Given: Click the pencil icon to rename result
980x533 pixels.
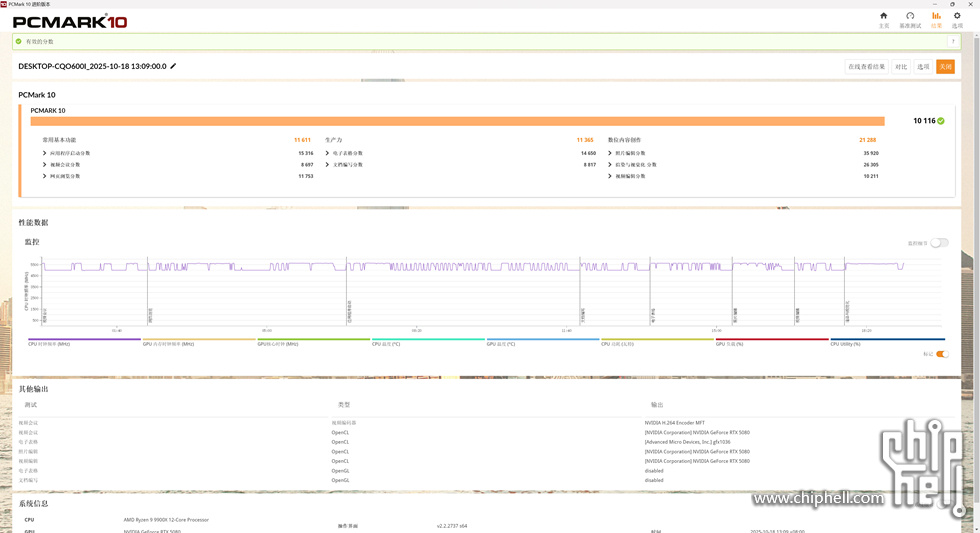Looking at the screenshot, I should point(174,66).
